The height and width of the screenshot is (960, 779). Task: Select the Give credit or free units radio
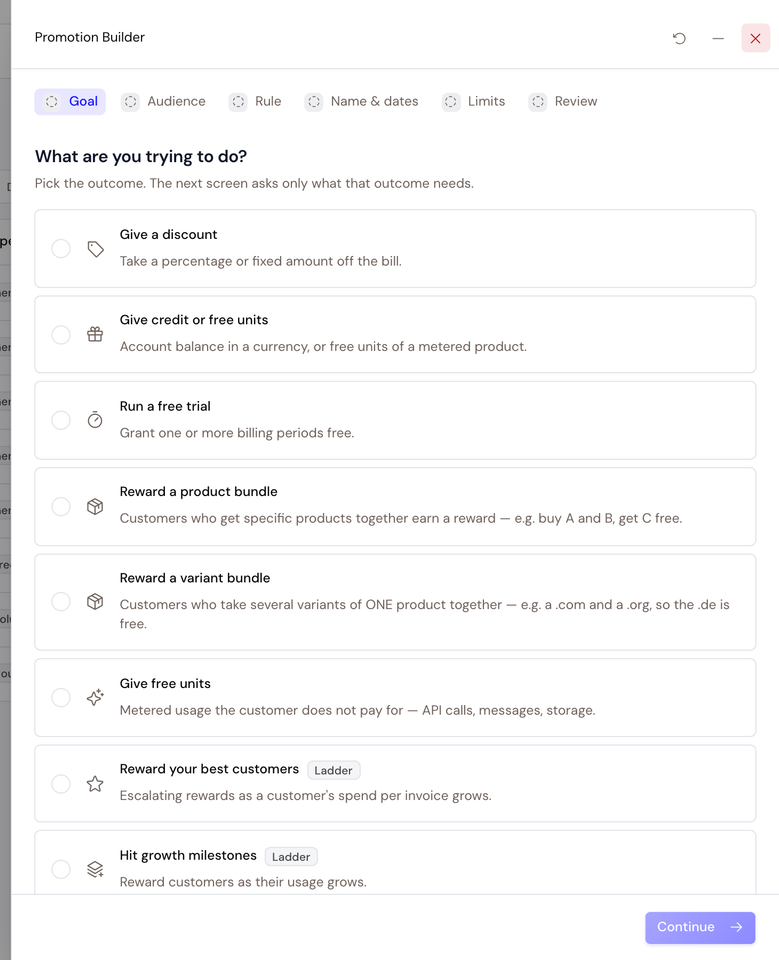pyautogui.click(x=61, y=334)
